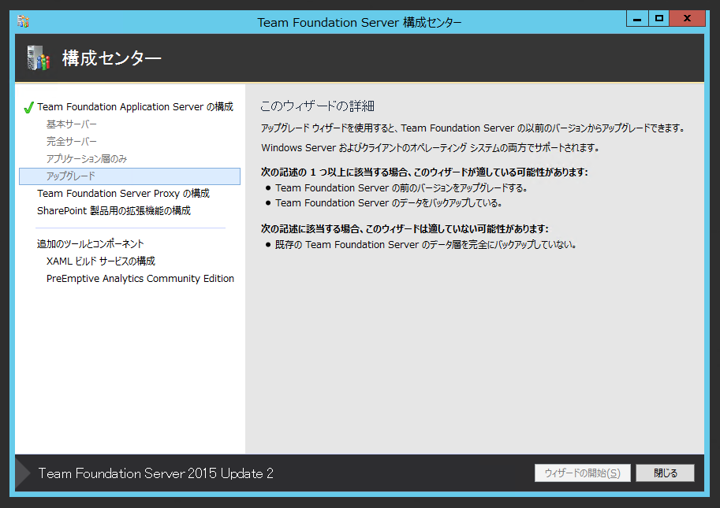Click the 構成センター server header icon
Image resolution: width=720 pixels, height=508 pixels.
[x=38, y=58]
